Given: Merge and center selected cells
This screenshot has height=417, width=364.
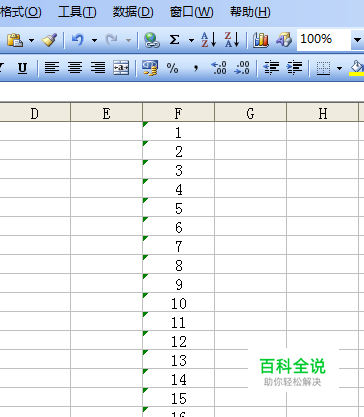Looking at the screenshot, I should click(121, 68).
